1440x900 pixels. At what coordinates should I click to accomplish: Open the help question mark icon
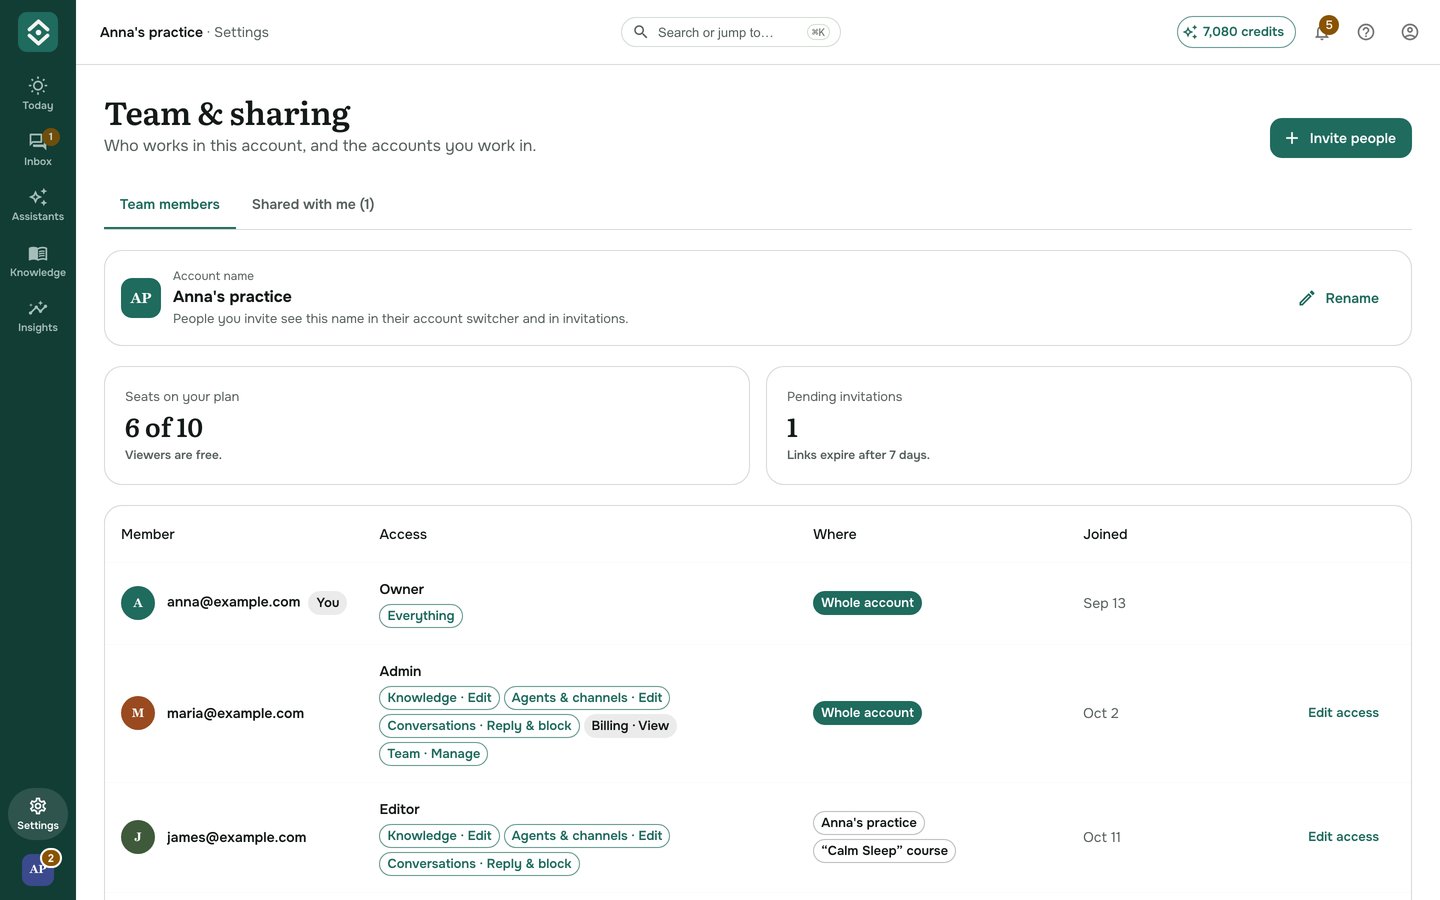pos(1366,32)
